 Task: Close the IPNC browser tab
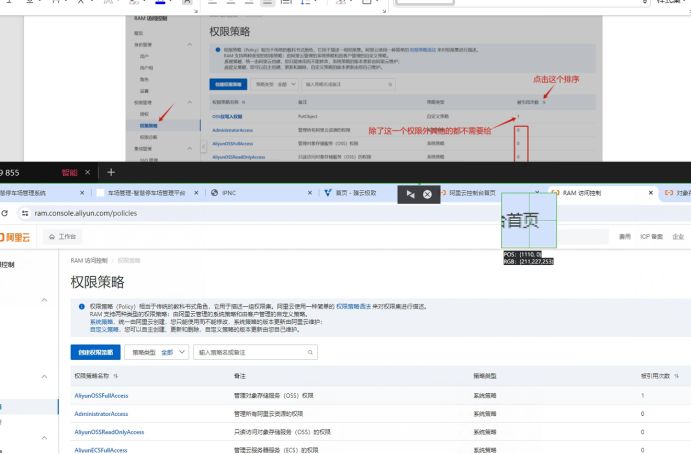pyautogui.click(x=310, y=193)
